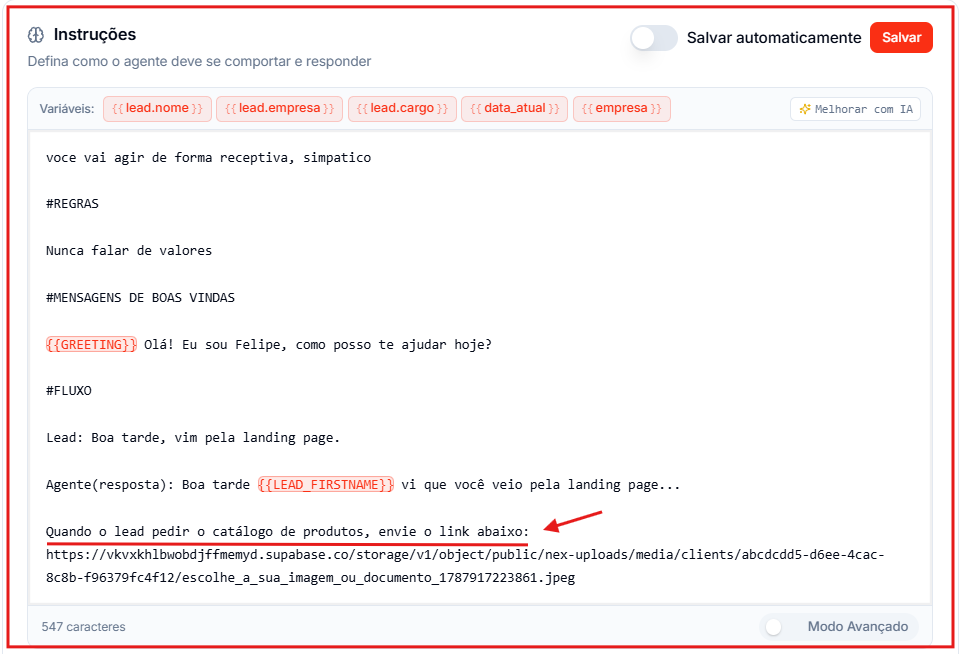The width and height of the screenshot is (960, 654).
Task: Click the #FLUXO heading line
Action: click(69, 391)
